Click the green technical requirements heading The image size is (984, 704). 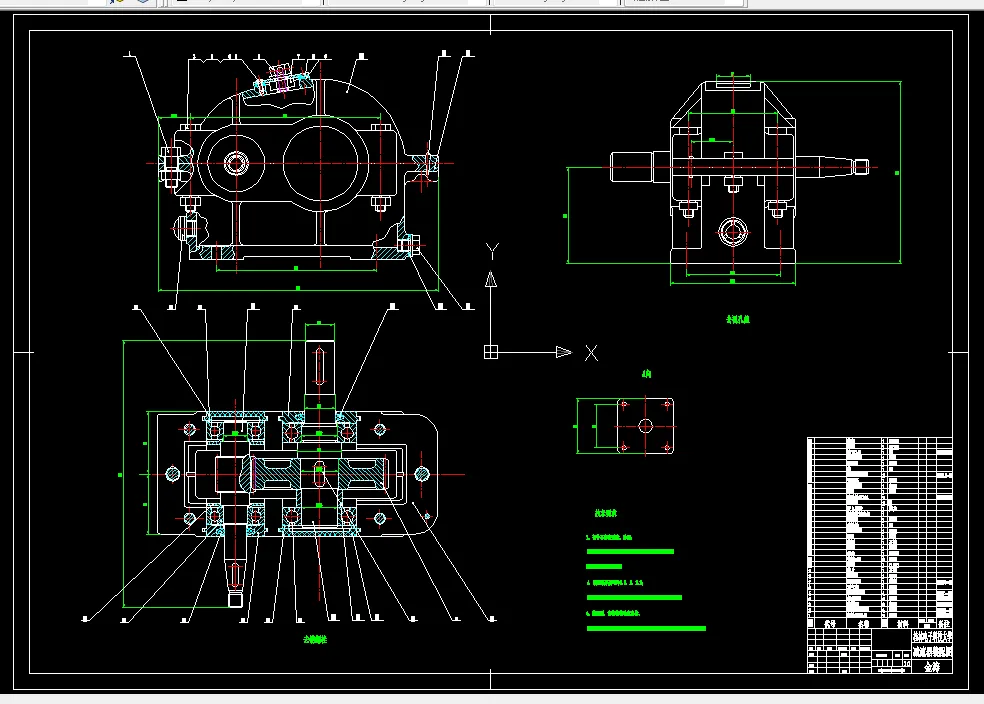coord(606,513)
